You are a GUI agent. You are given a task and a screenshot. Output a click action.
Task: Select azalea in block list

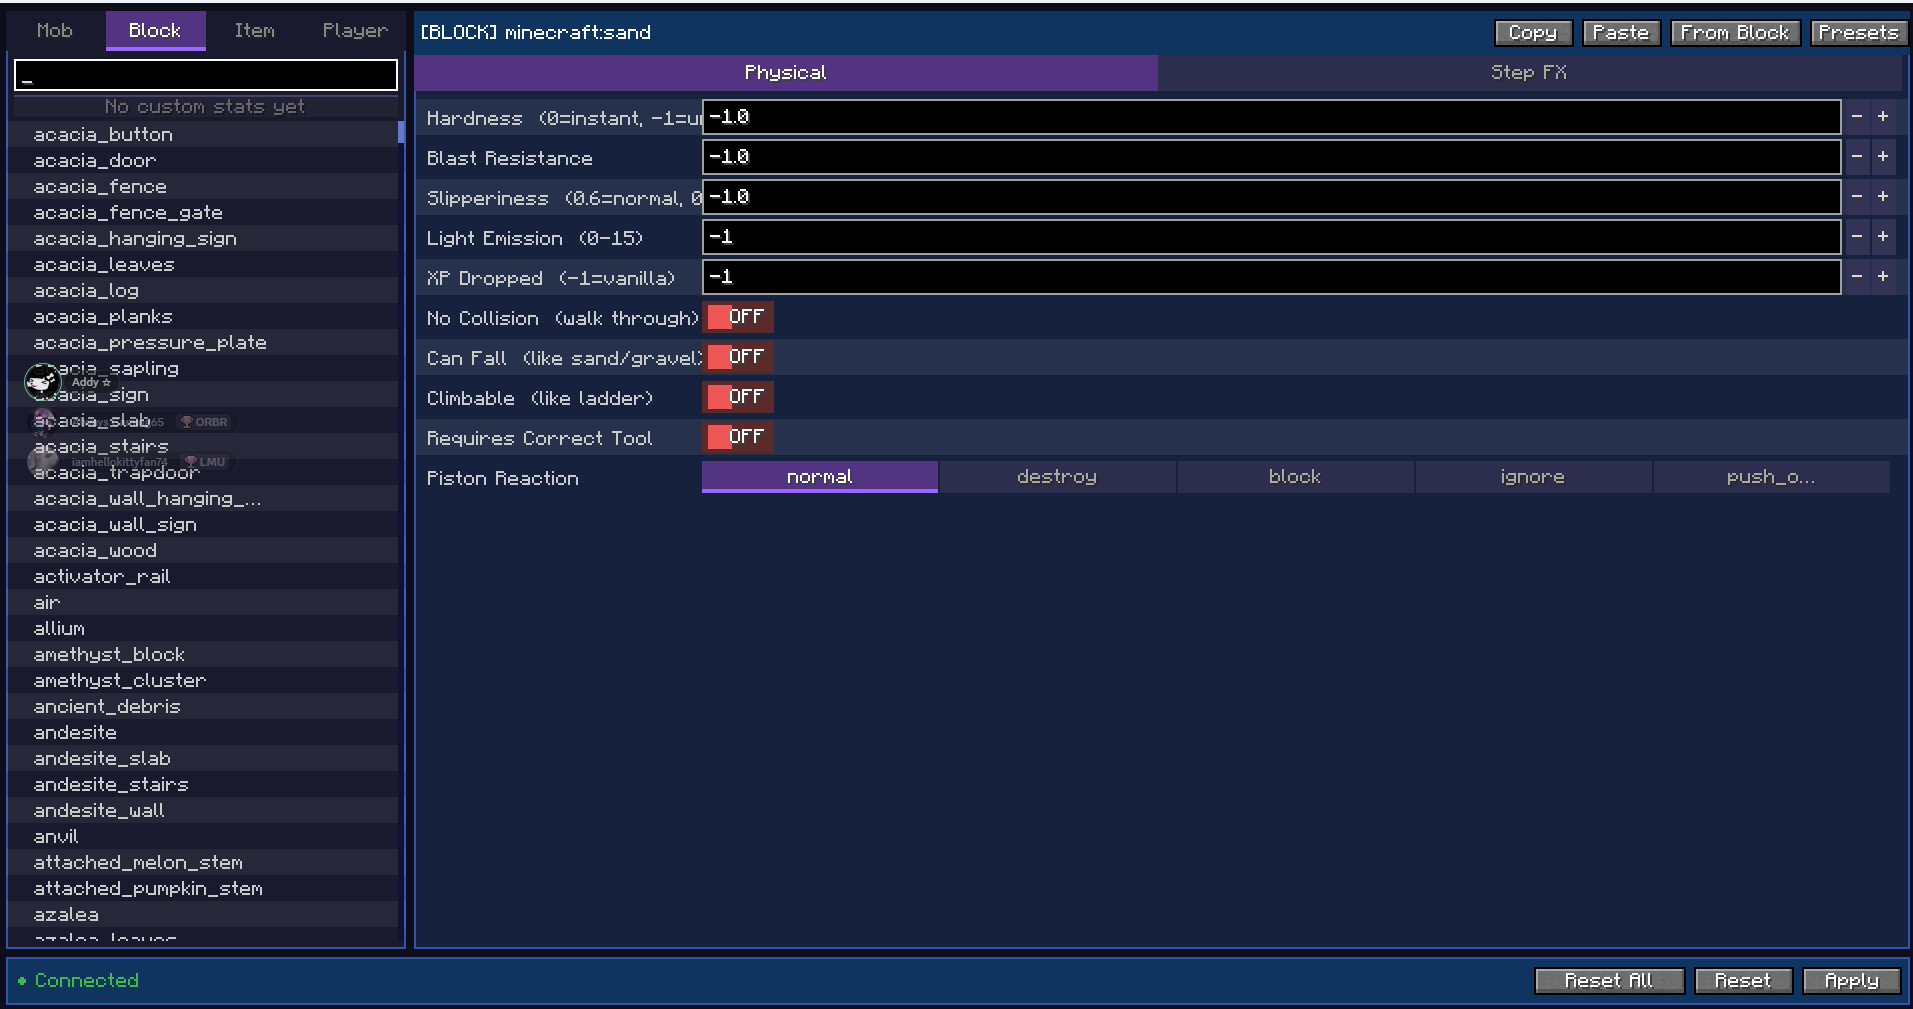(x=203, y=914)
